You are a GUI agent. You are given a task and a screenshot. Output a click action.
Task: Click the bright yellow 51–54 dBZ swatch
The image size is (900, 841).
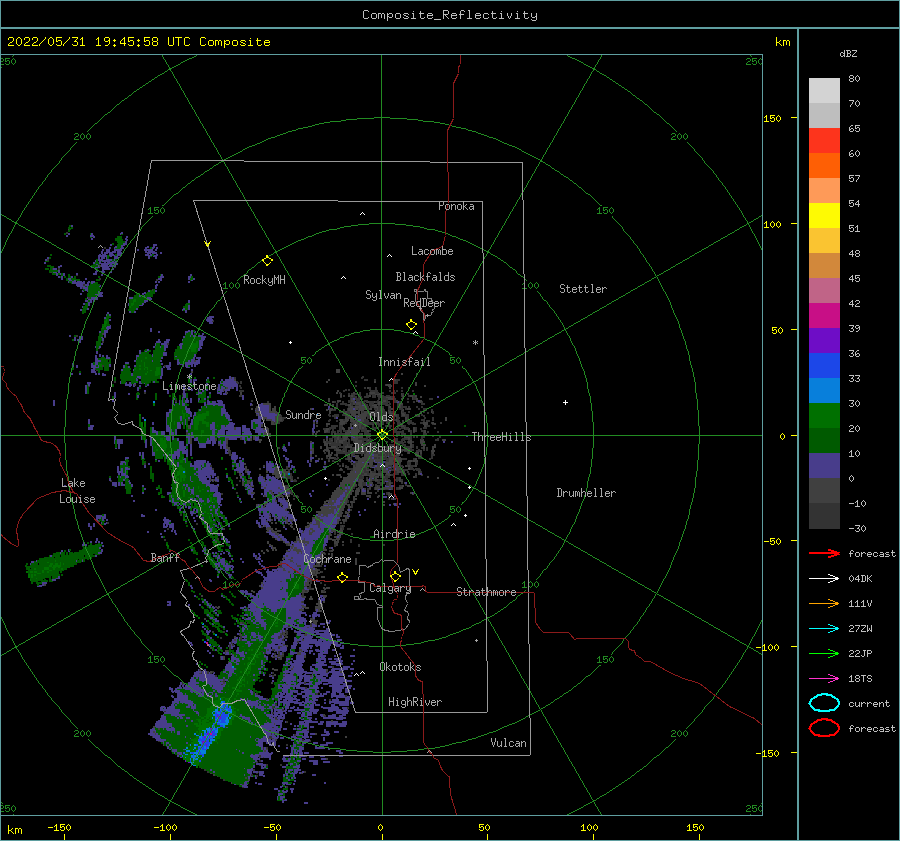click(824, 216)
